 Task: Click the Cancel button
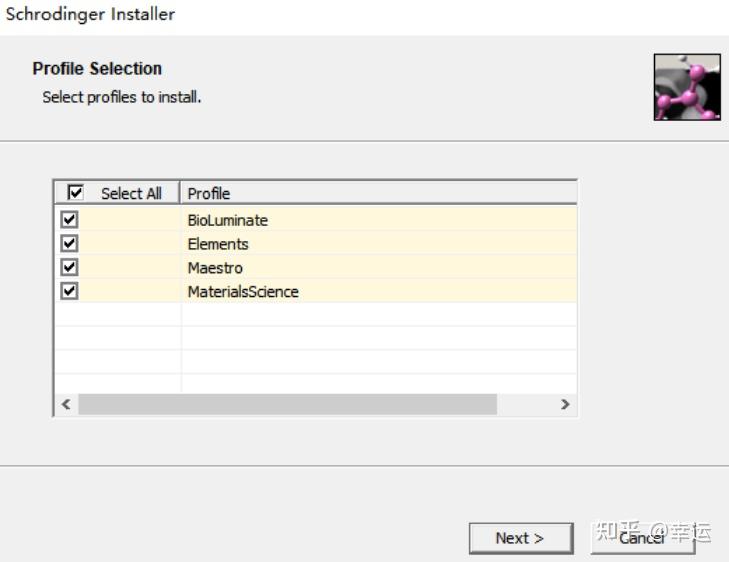tap(643, 538)
